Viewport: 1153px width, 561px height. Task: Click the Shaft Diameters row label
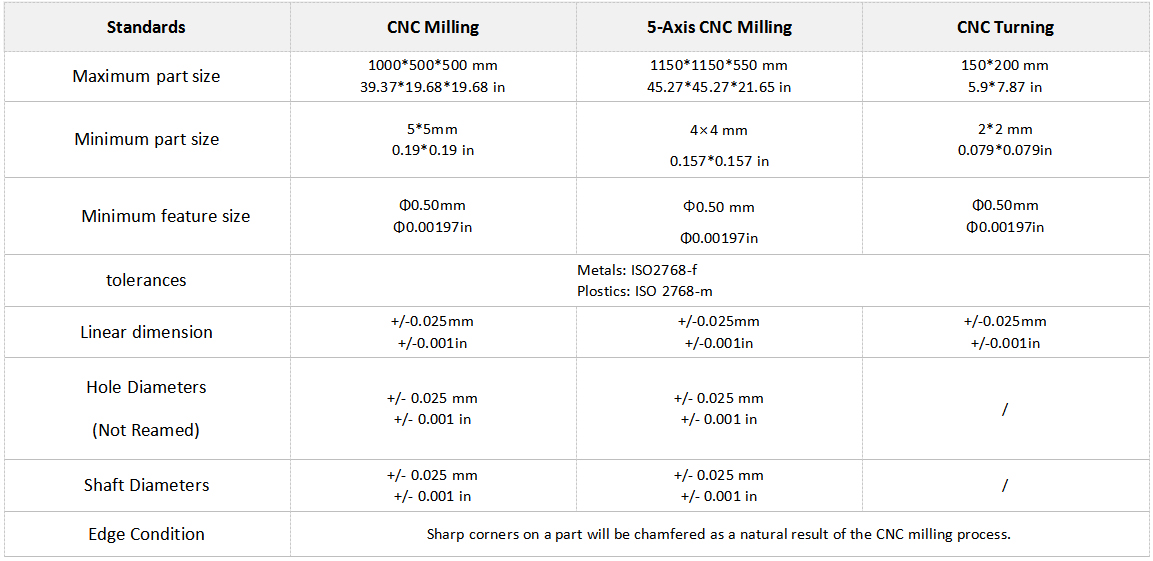click(x=146, y=485)
